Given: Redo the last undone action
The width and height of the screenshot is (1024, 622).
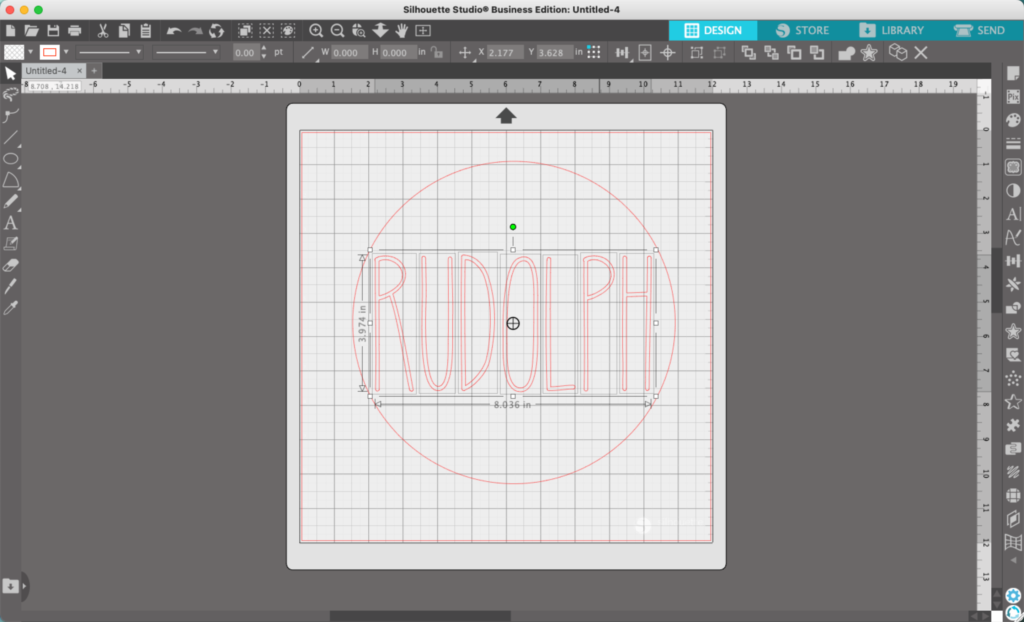Looking at the screenshot, I should click(x=195, y=31).
